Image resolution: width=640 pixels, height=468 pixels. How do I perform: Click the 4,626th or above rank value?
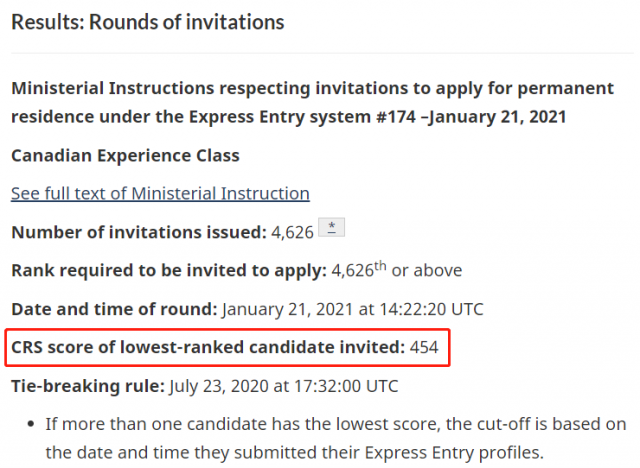pos(397,270)
